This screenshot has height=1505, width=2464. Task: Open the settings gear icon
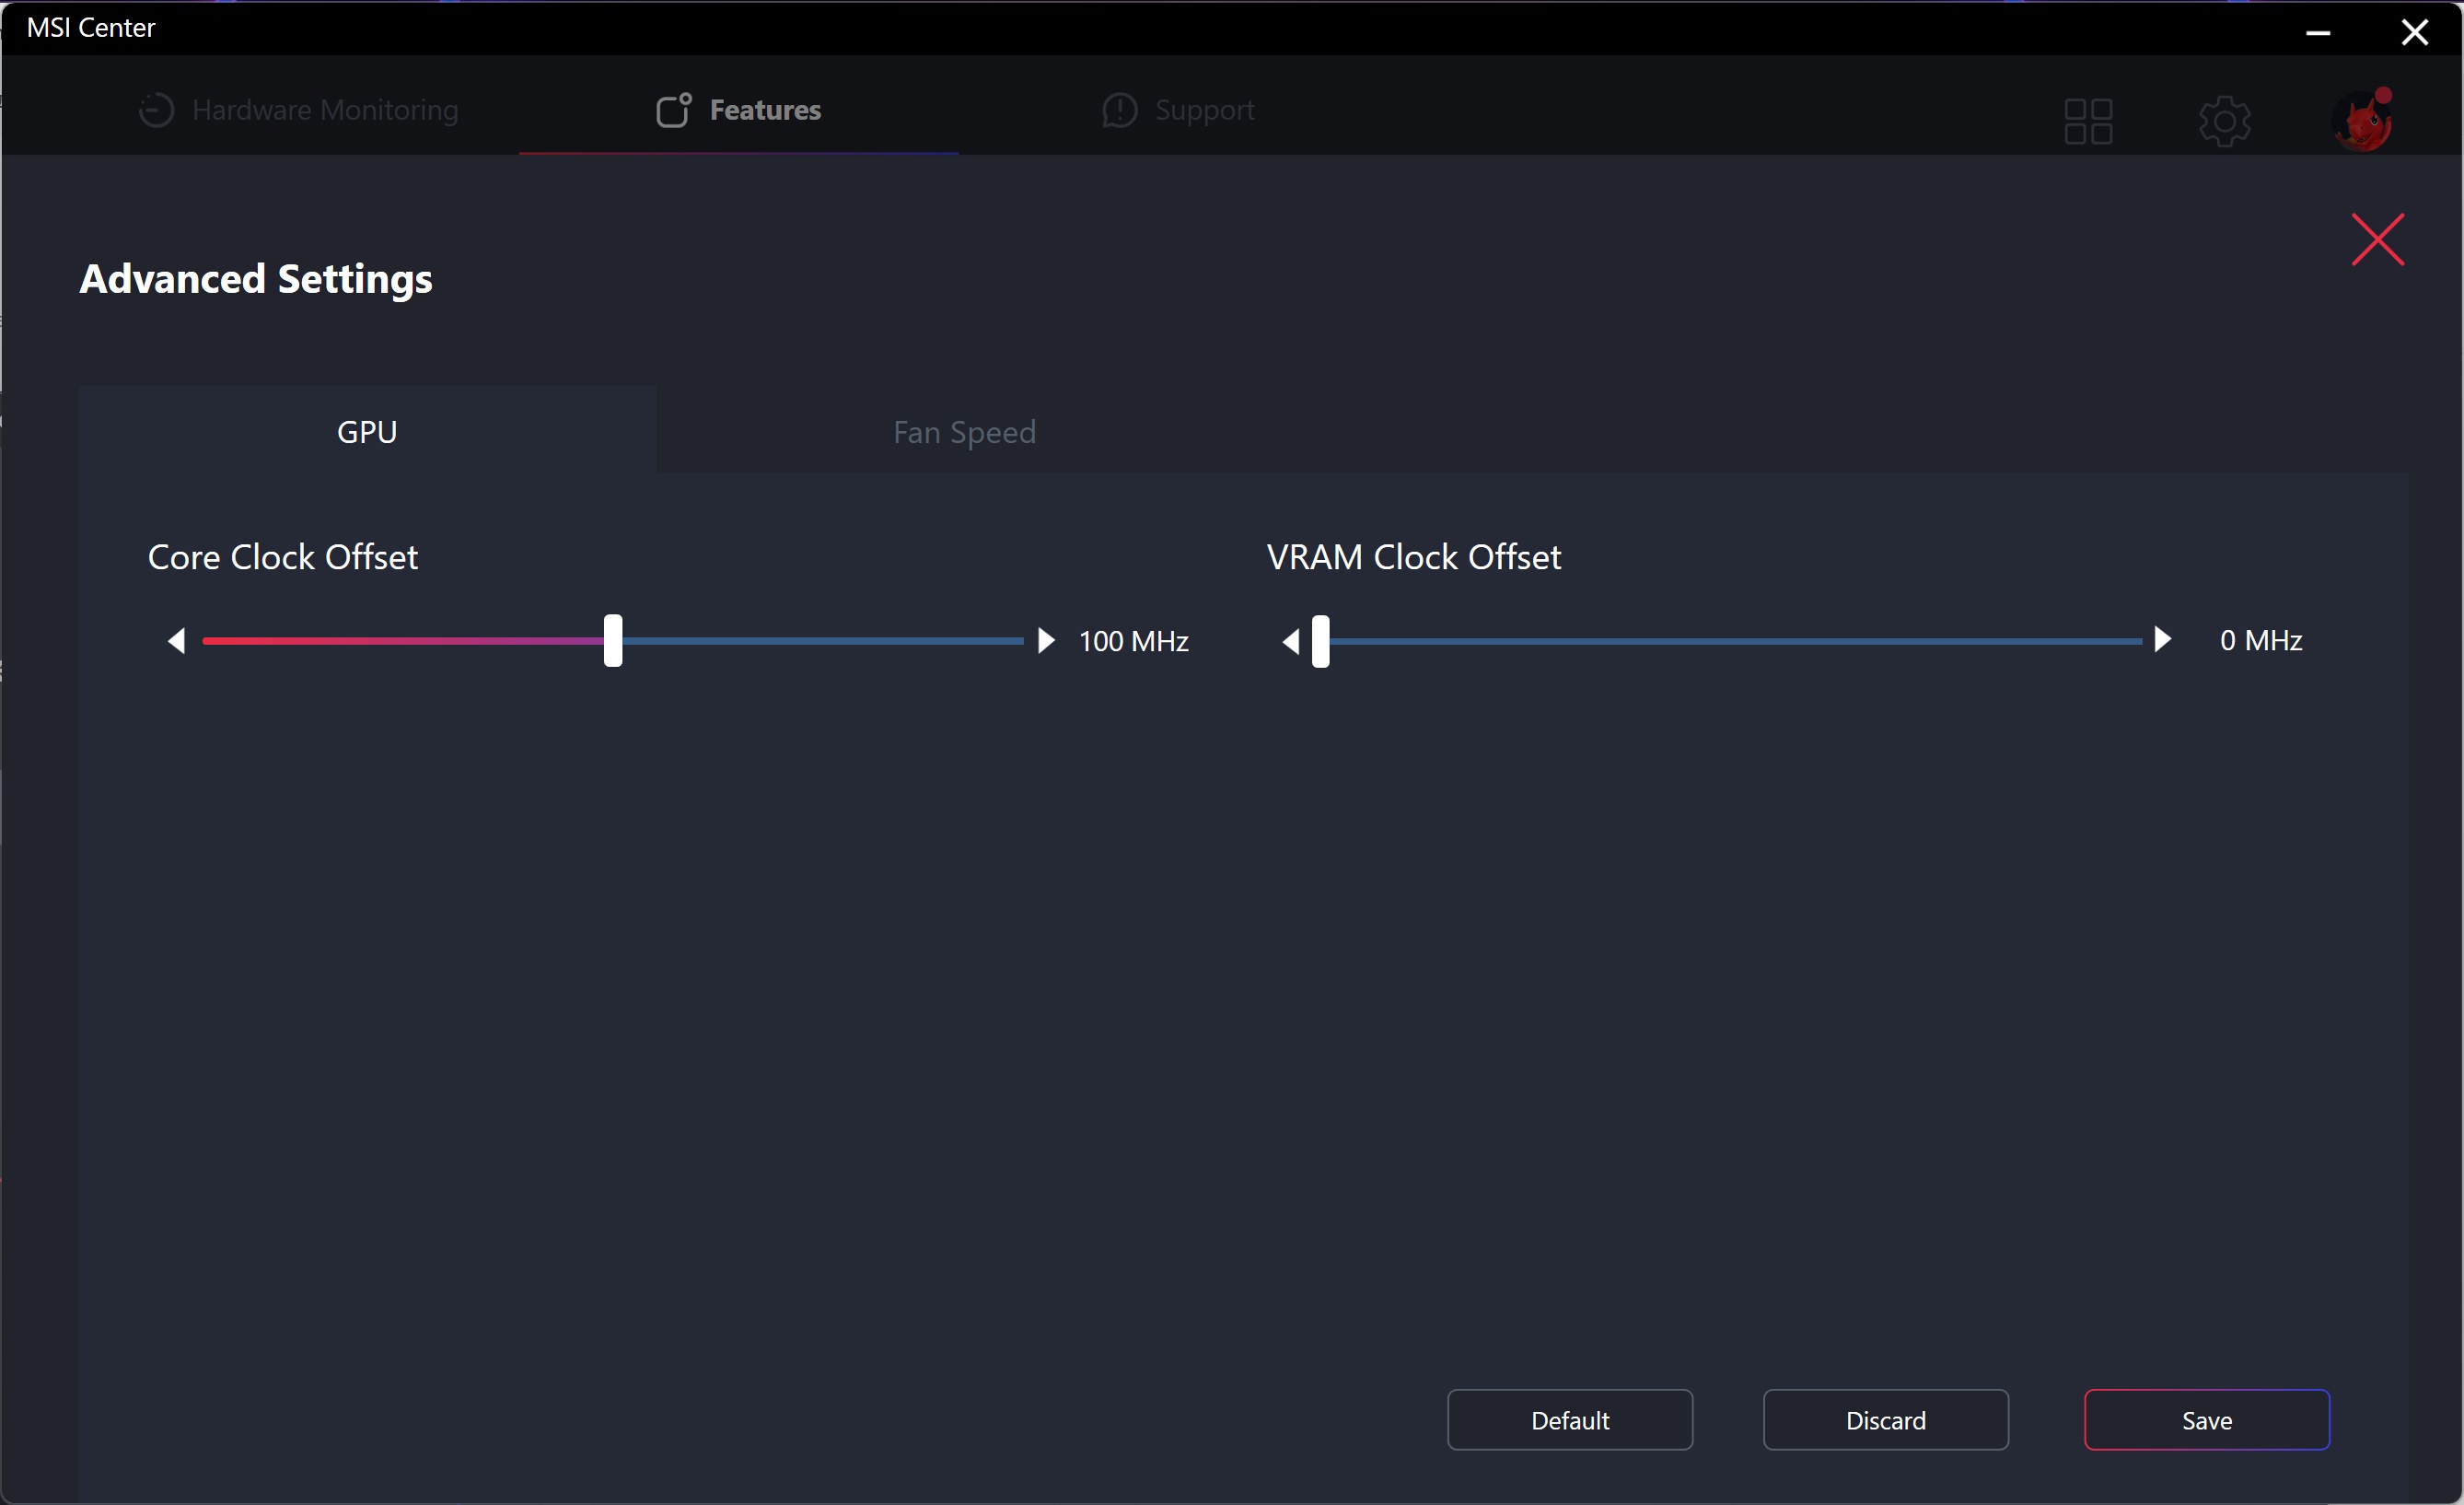2224,121
